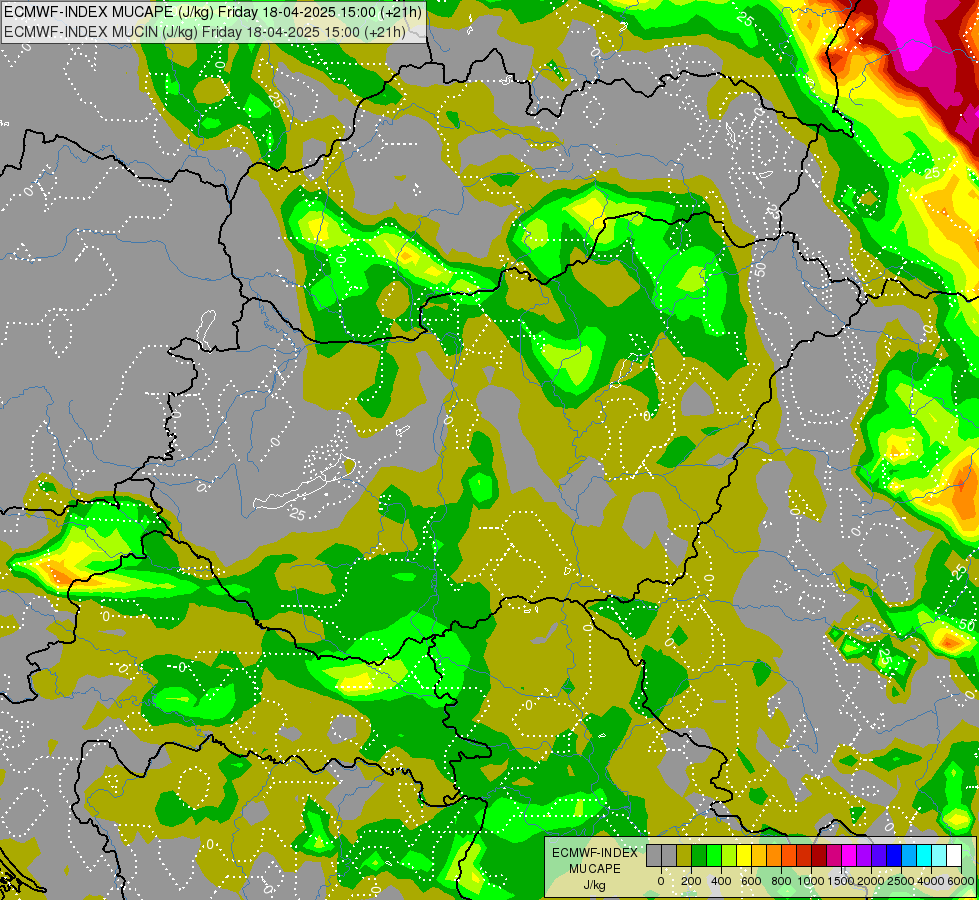Click the legend tick label 4000
979x900 pixels.
(x=932, y=881)
